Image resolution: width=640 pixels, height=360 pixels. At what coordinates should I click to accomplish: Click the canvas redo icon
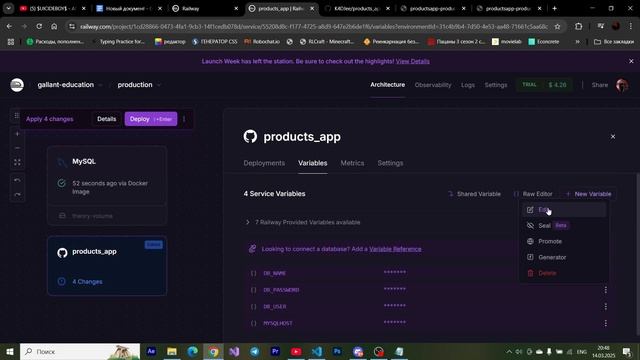pos(17,195)
